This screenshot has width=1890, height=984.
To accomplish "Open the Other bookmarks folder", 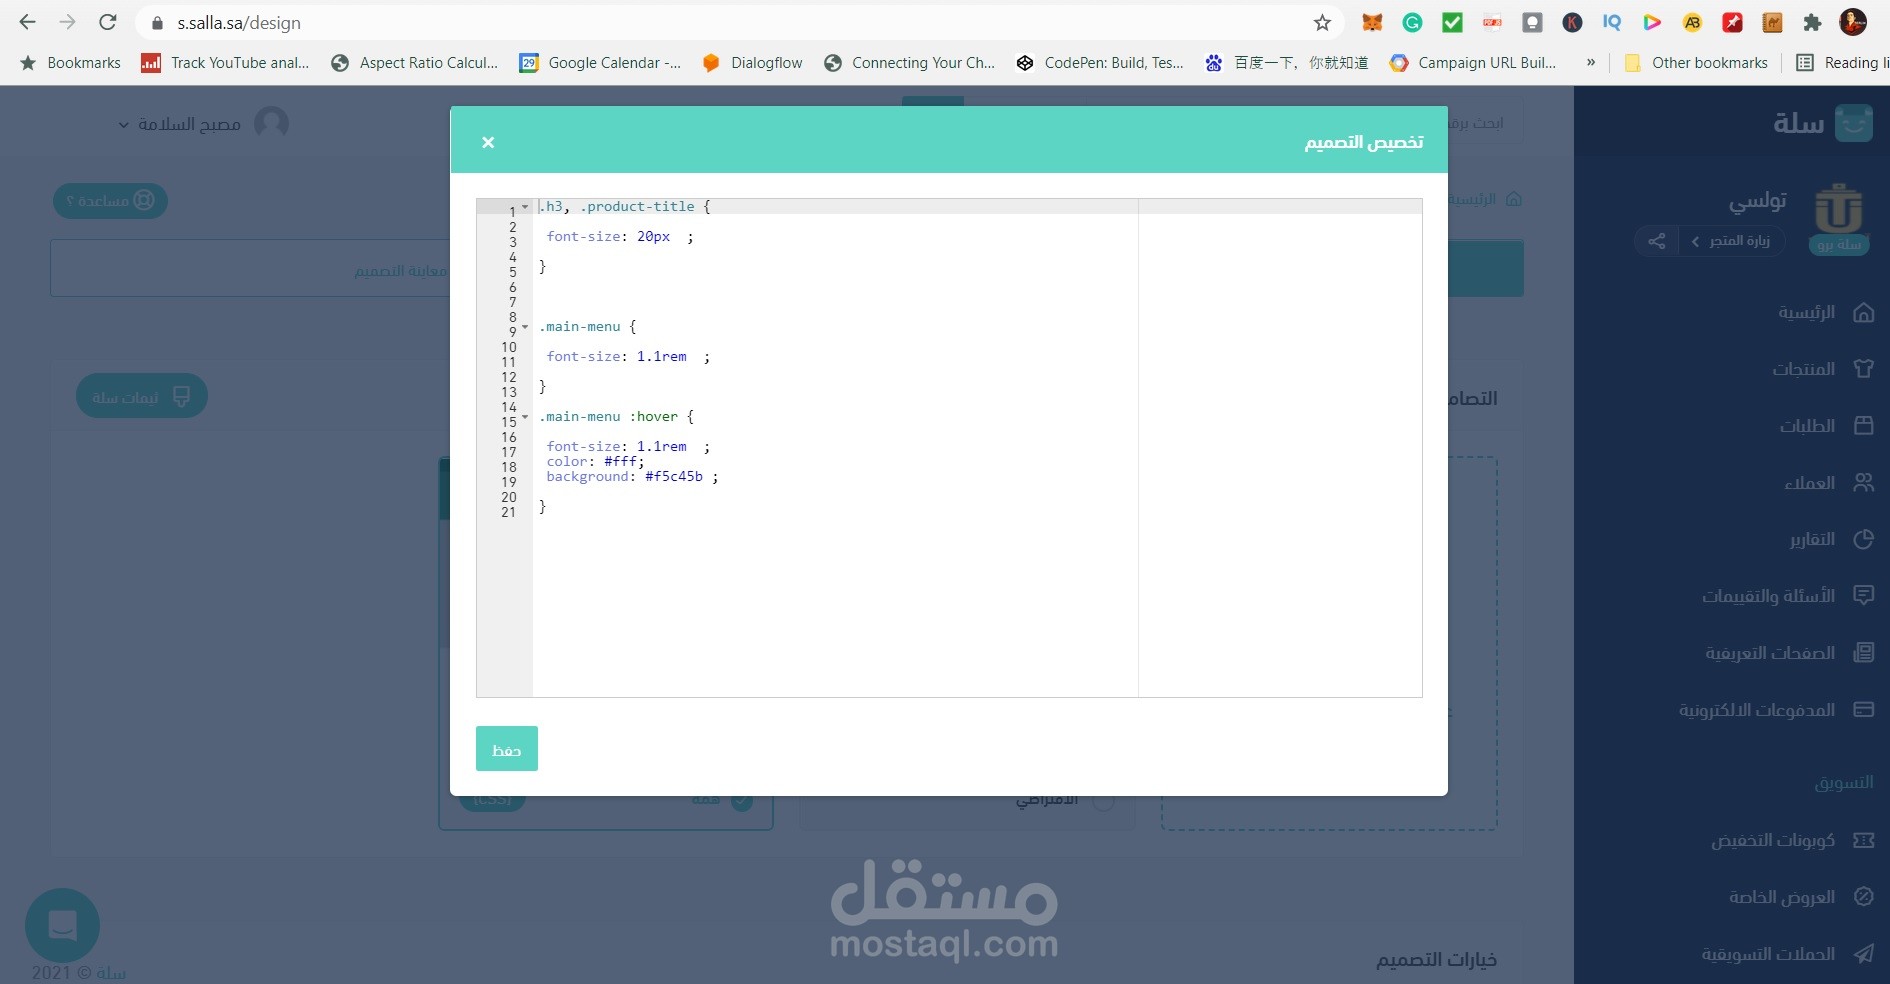I will pos(1696,62).
